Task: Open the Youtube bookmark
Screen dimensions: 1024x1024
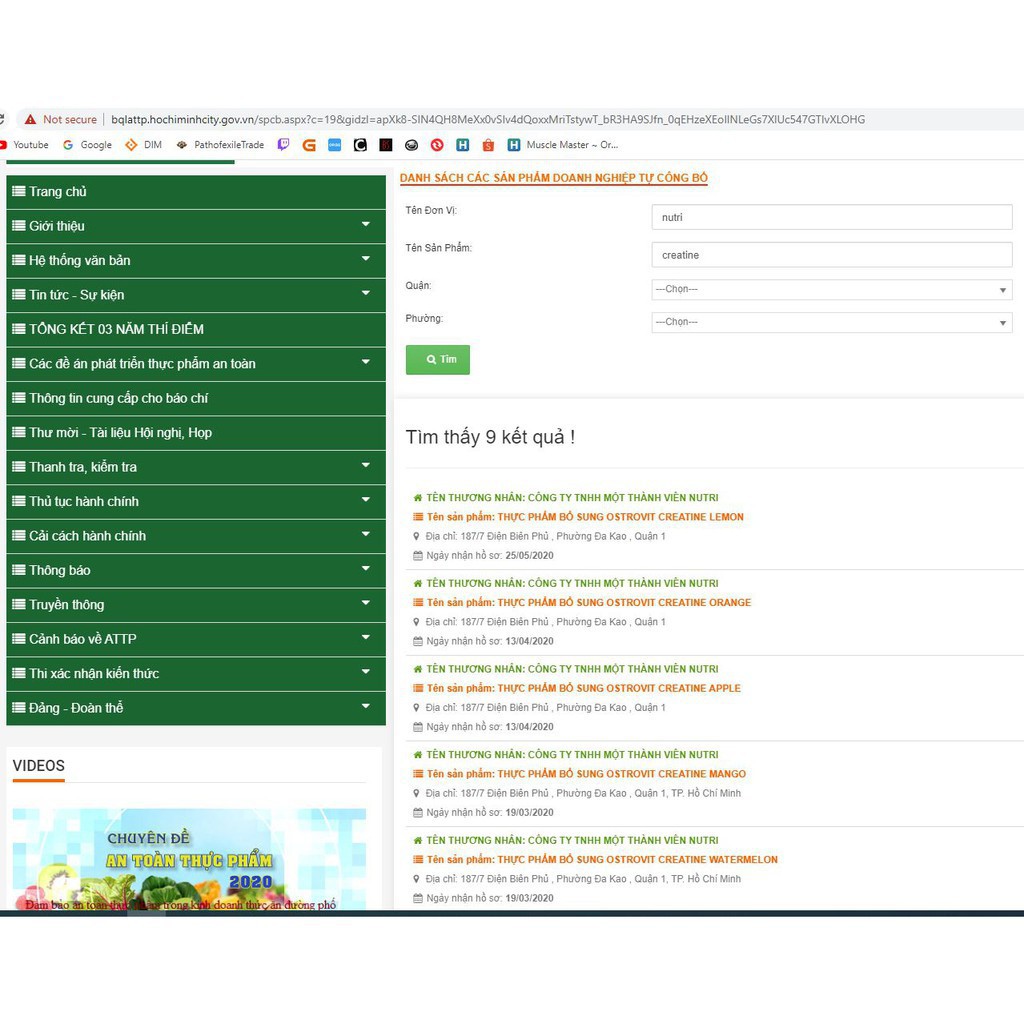Action: pyautogui.click(x=25, y=145)
